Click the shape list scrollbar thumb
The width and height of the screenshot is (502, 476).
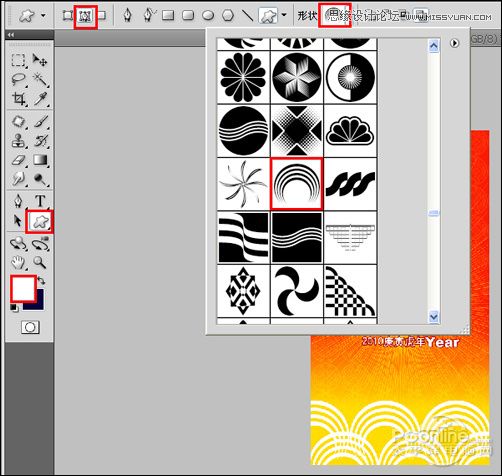pyautogui.click(x=433, y=213)
